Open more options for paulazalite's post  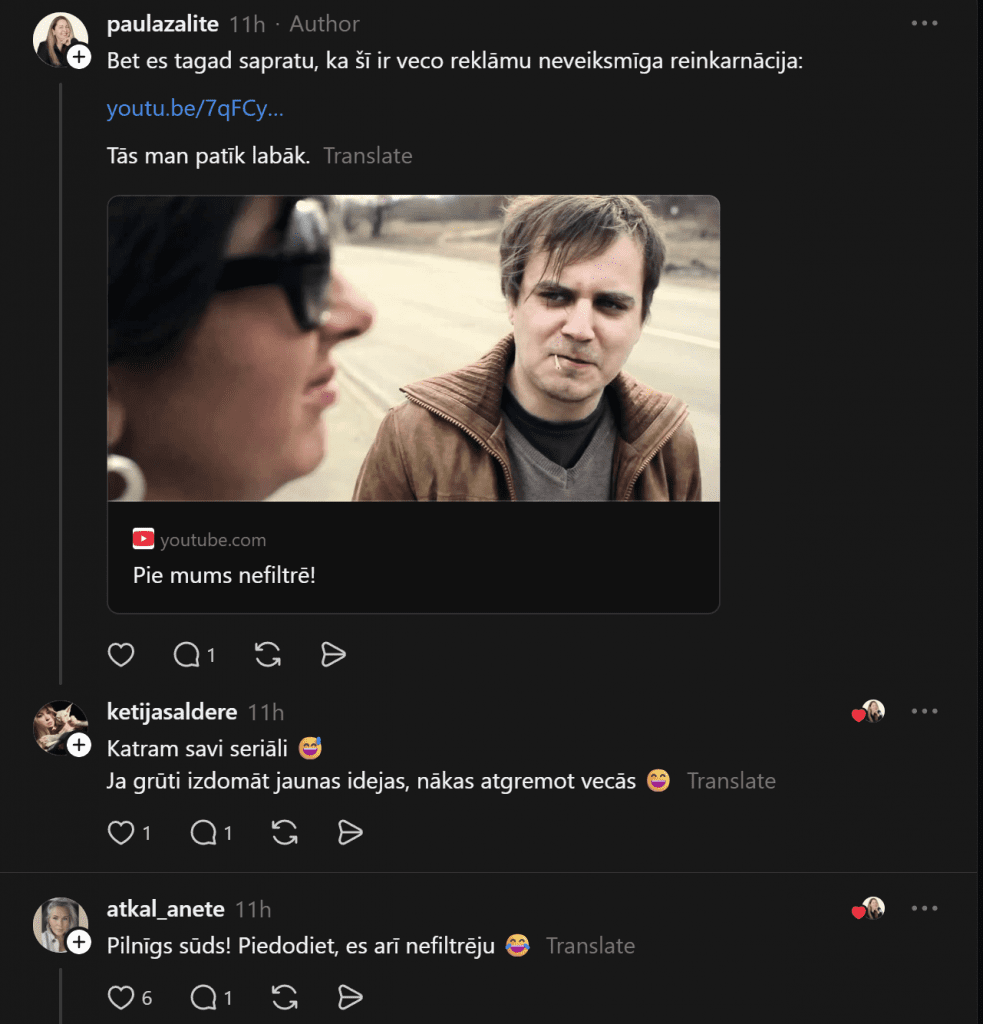924,24
